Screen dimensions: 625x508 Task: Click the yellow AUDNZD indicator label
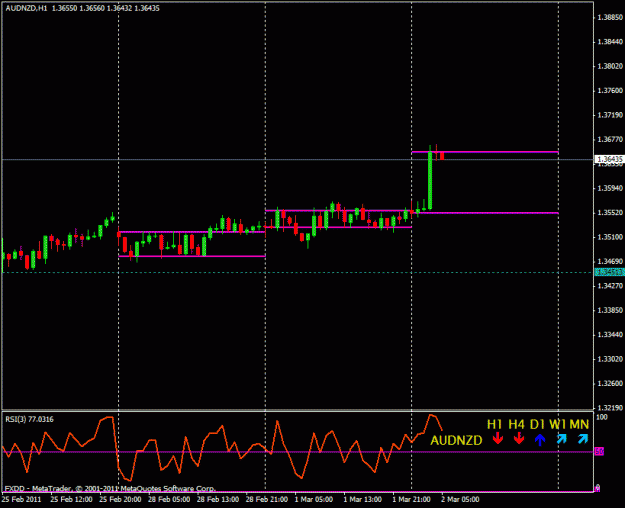pos(456,440)
